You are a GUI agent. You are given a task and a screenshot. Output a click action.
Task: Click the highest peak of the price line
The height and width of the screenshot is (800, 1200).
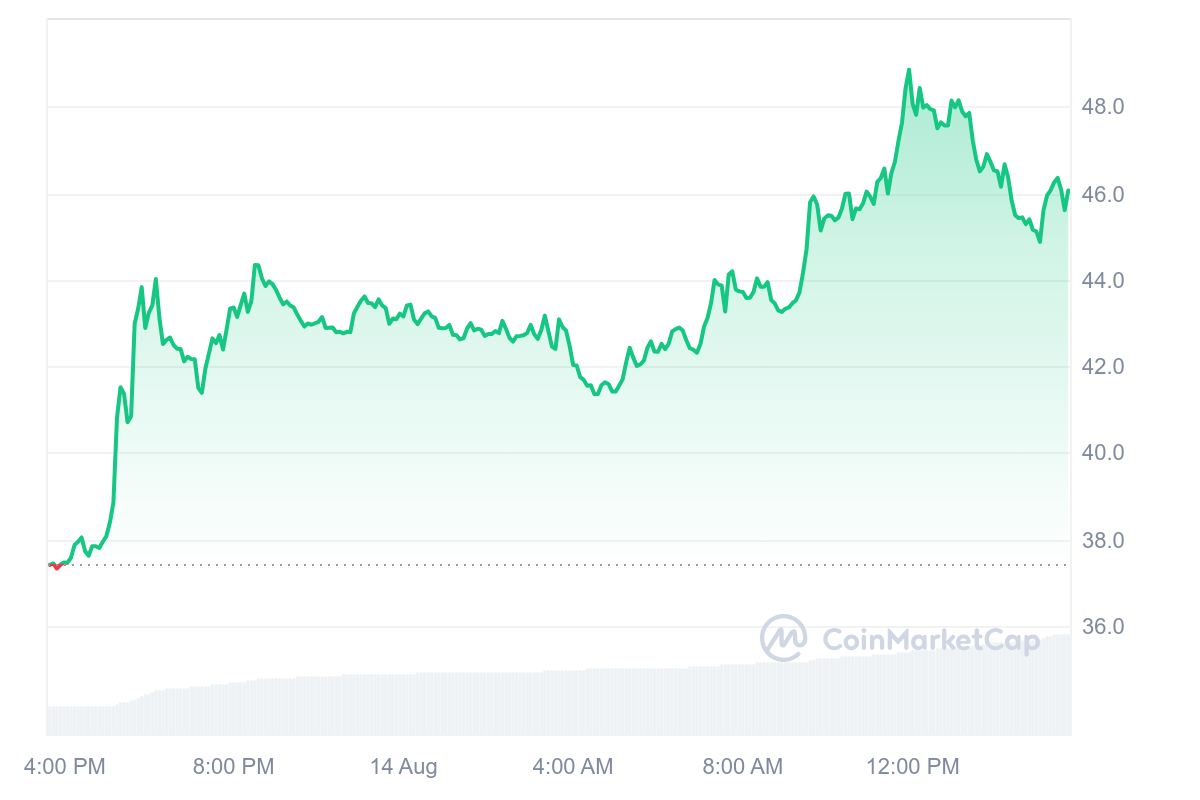pos(909,70)
